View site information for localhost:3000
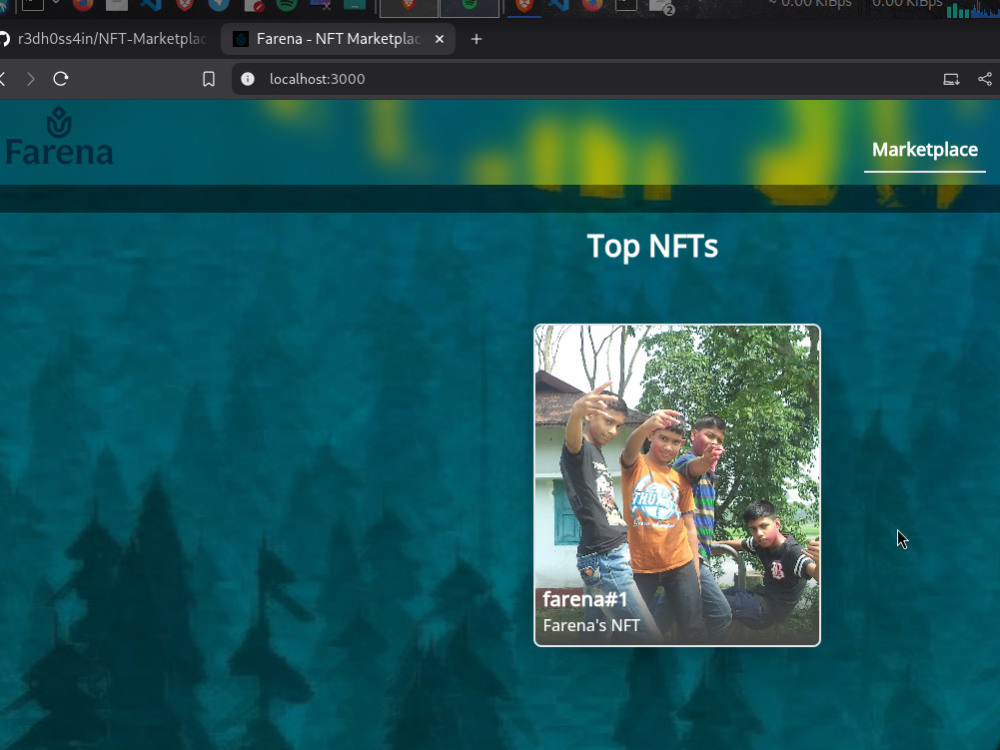The image size is (1000, 750). coord(247,78)
